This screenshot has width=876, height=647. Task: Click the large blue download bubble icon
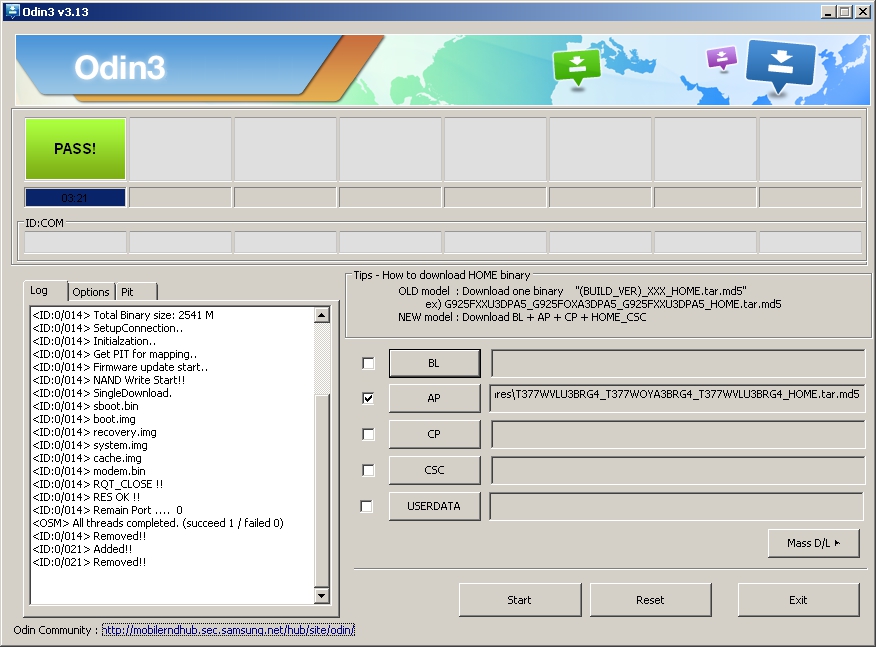pos(780,65)
